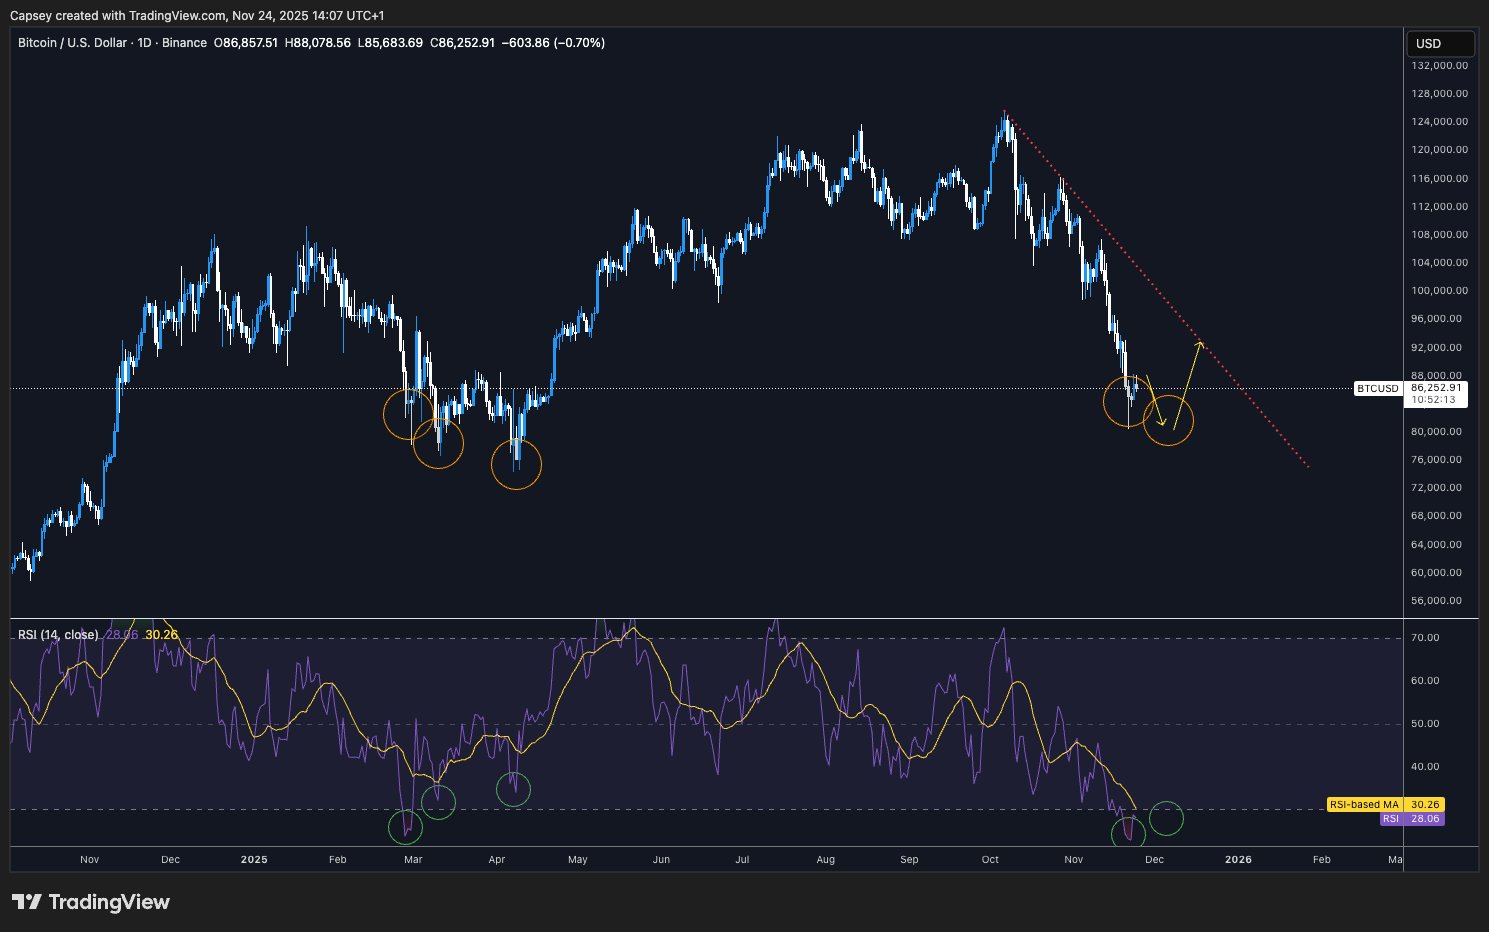
Task: Select the orange circle around late-November candles
Action: point(1128,401)
